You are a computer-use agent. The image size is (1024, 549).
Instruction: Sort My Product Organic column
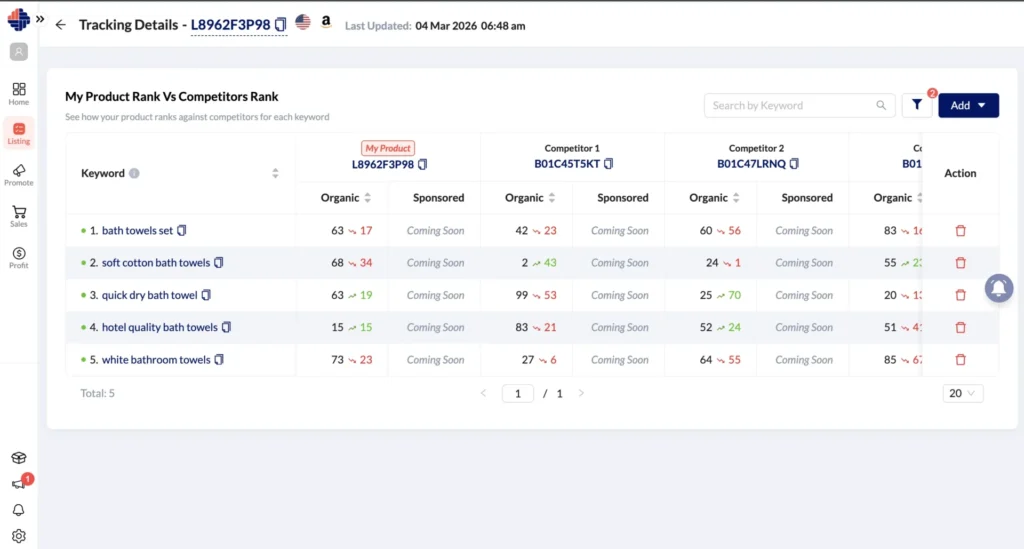coord(367,198)
